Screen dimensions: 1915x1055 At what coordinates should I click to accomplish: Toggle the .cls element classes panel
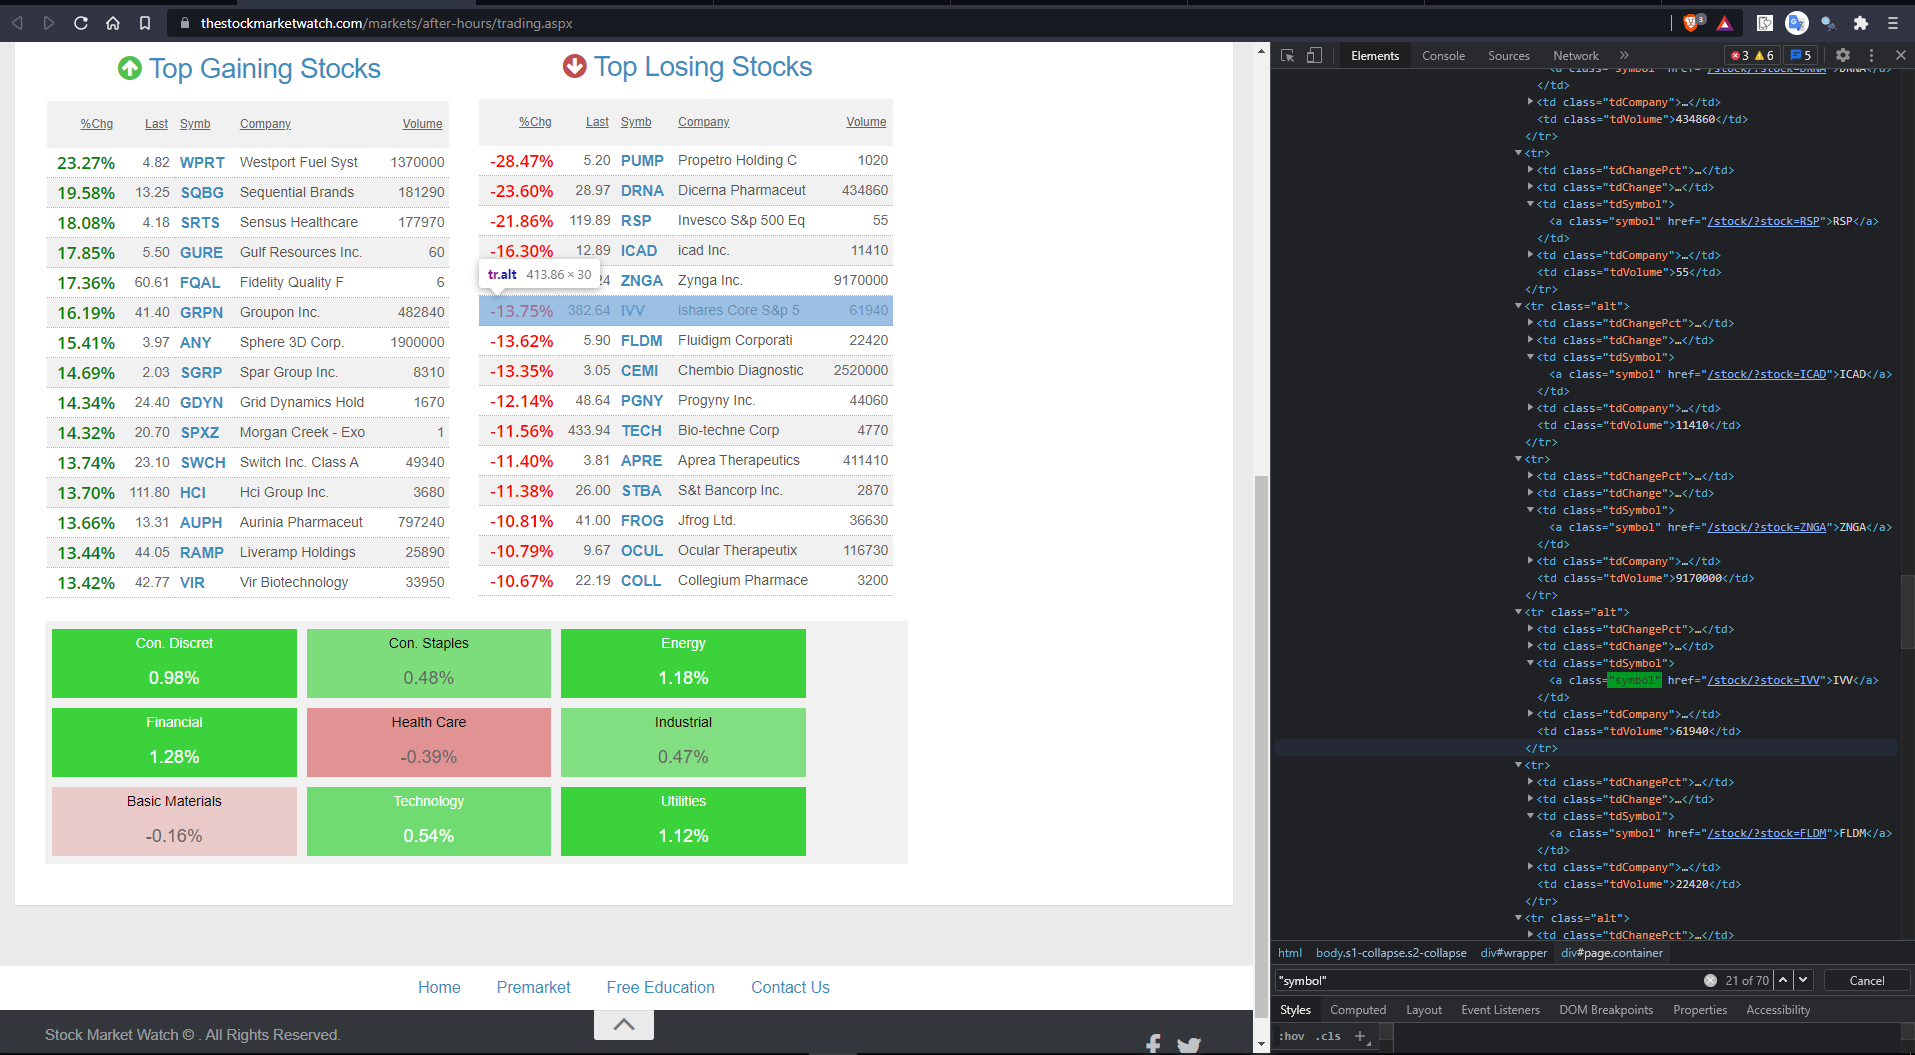coord(1329,1036)
